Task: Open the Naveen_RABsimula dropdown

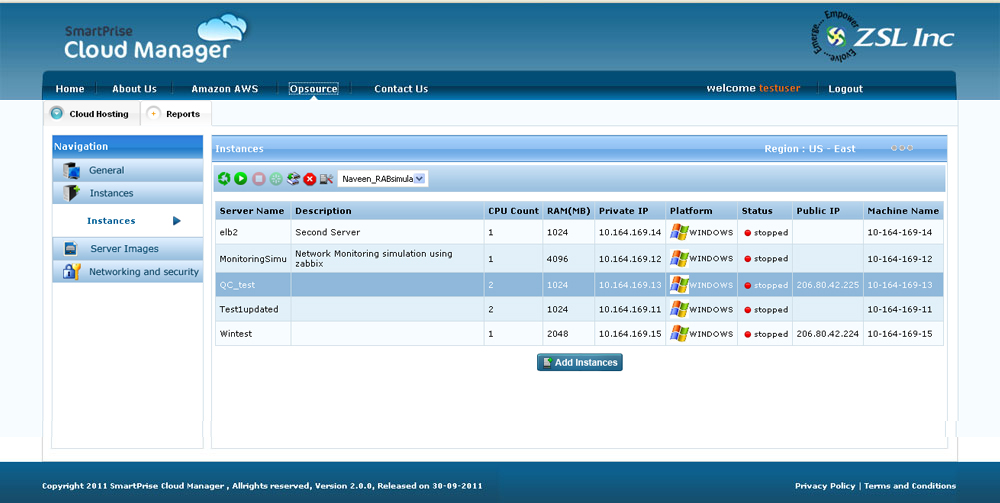Action: coord(383,179)
